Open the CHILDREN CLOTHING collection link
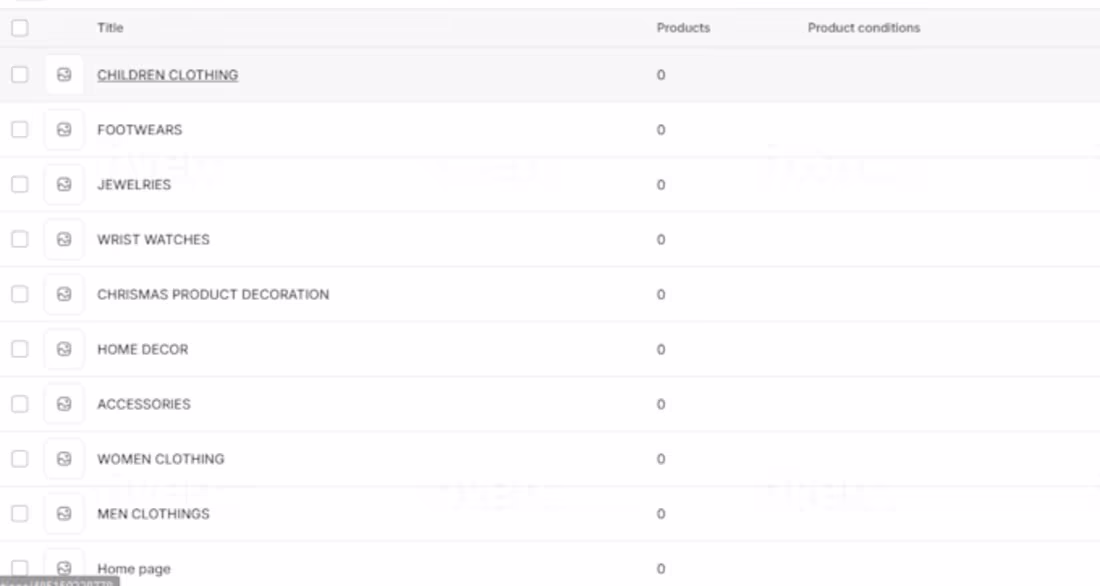This screenshot has width=1100, height=586. pos(167,74)
